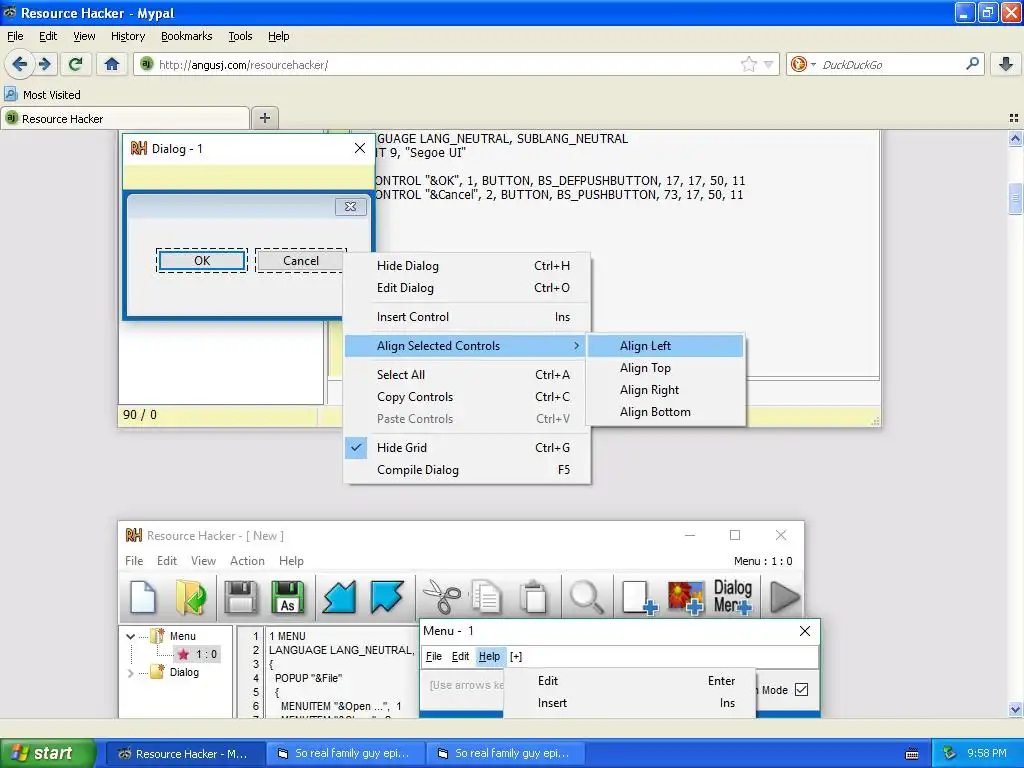Click the Copy pages toolbar icon

coord(487,597)
